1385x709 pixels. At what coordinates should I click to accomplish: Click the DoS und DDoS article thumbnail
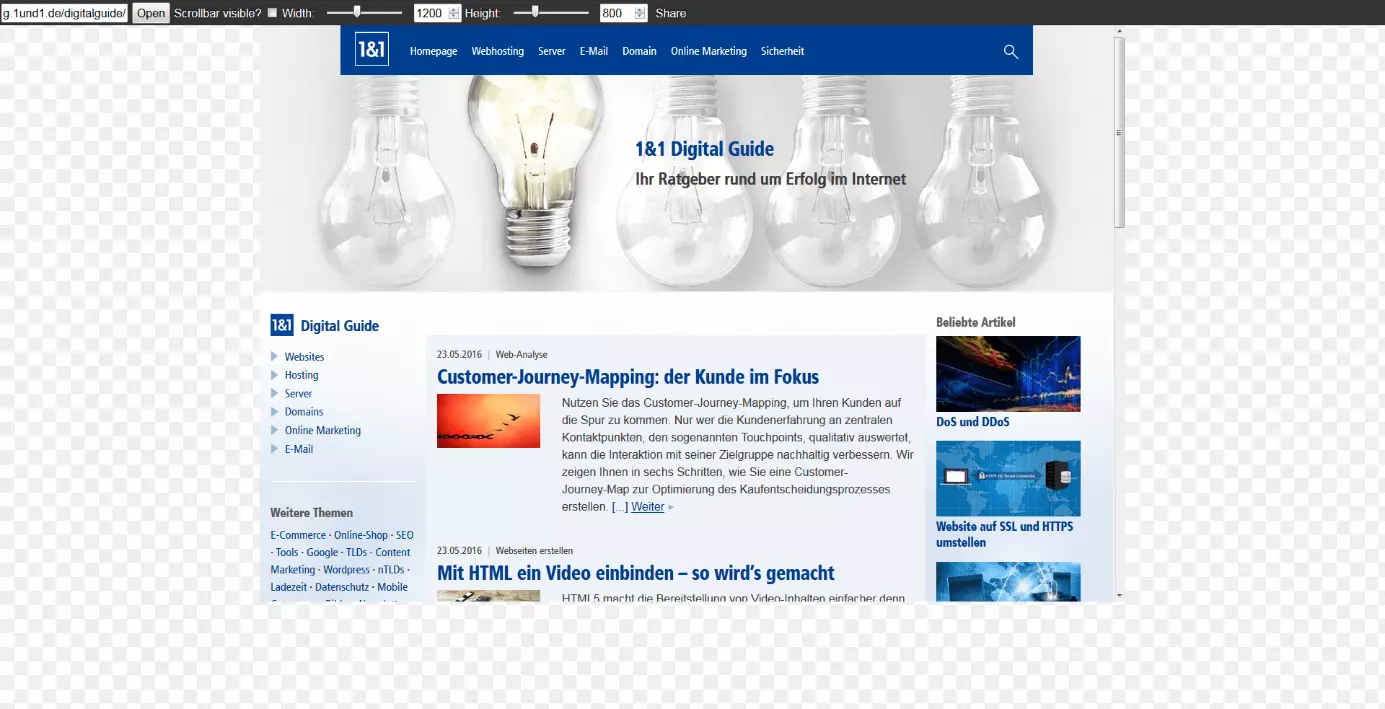click(1008, 374)
